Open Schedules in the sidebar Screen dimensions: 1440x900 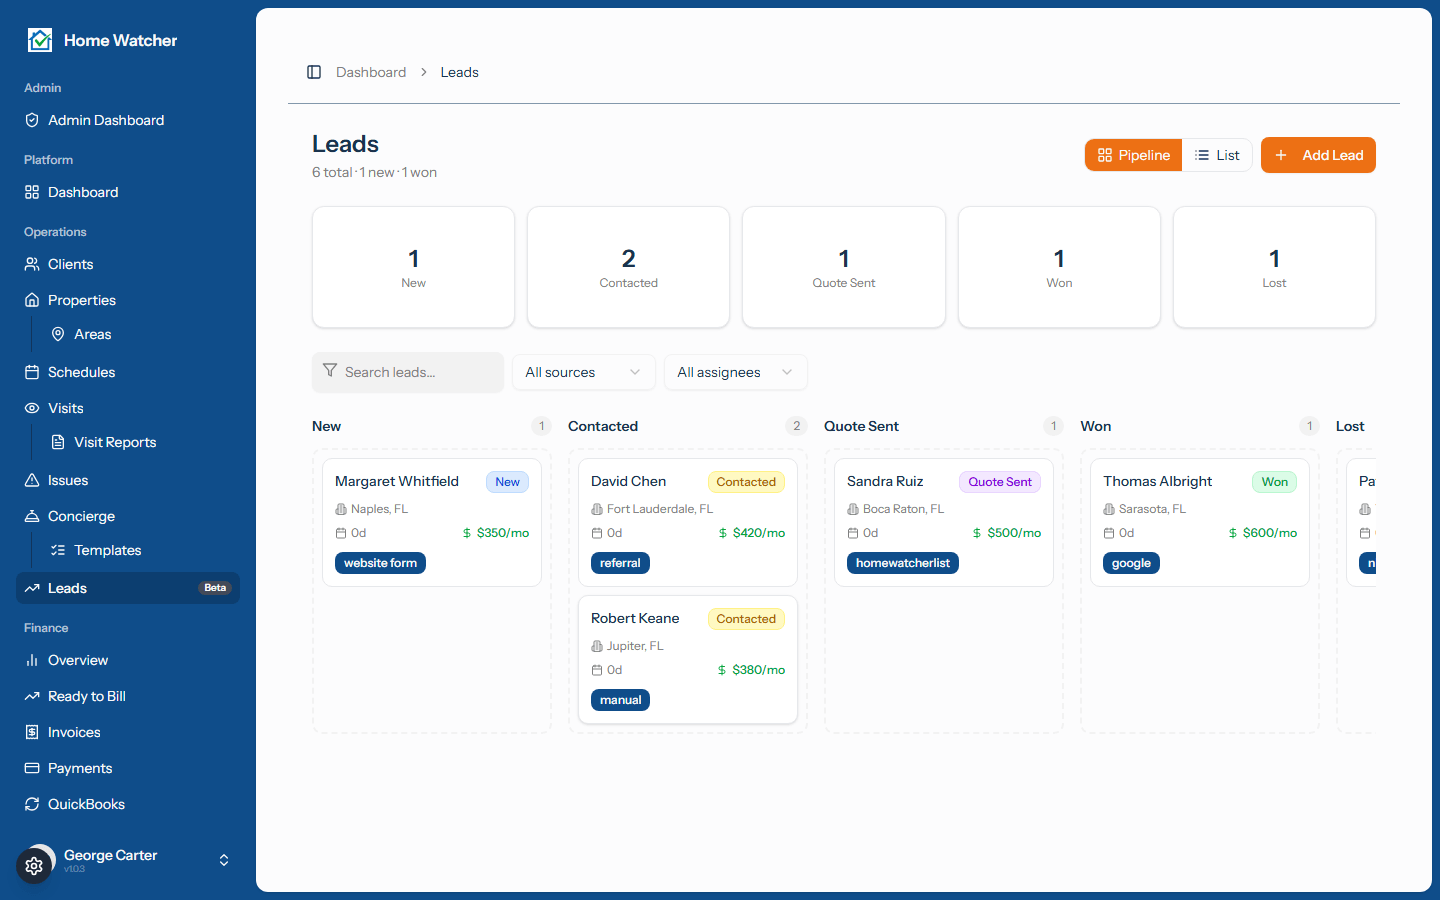coord(128,372)
